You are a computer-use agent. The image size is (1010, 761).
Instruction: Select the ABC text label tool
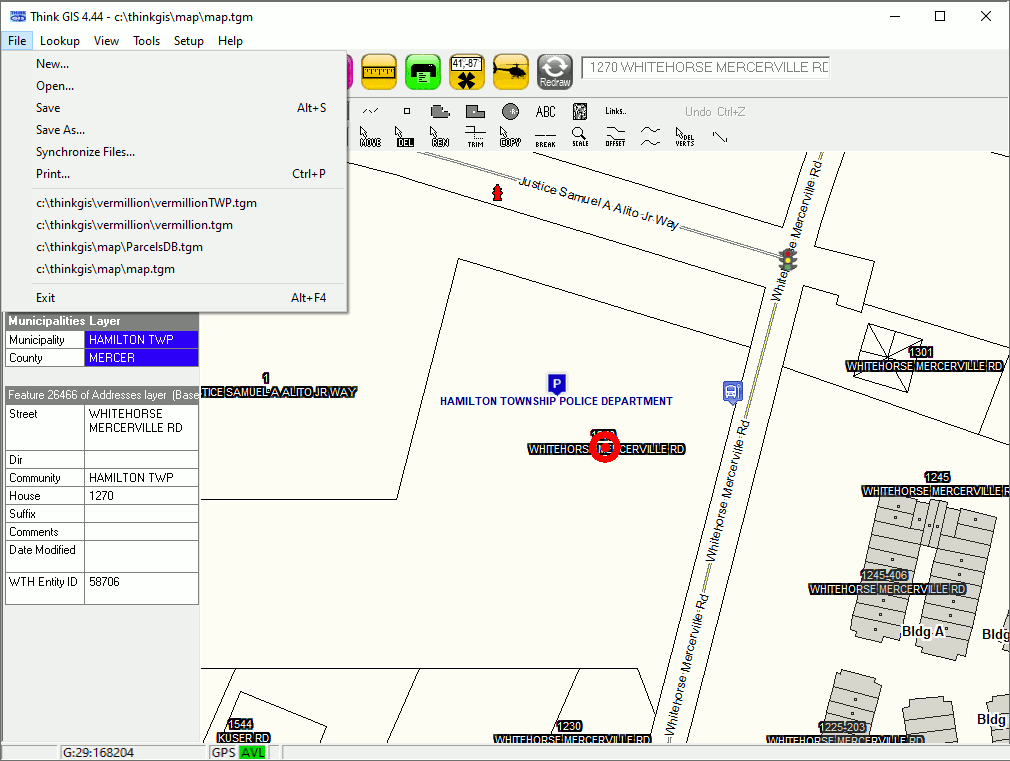pos(546,111)
